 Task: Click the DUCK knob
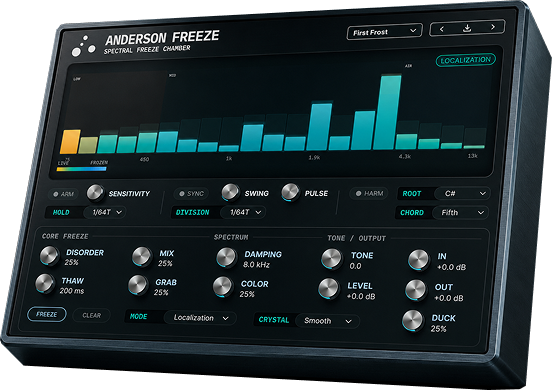click(413, 321)
